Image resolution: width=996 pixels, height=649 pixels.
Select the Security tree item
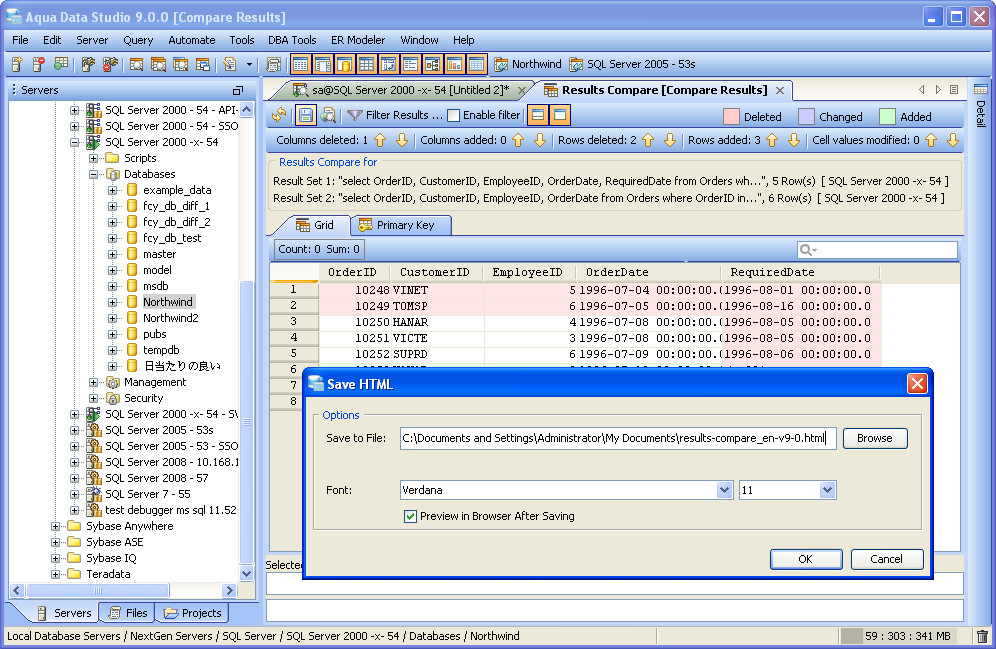coord(144,398)
